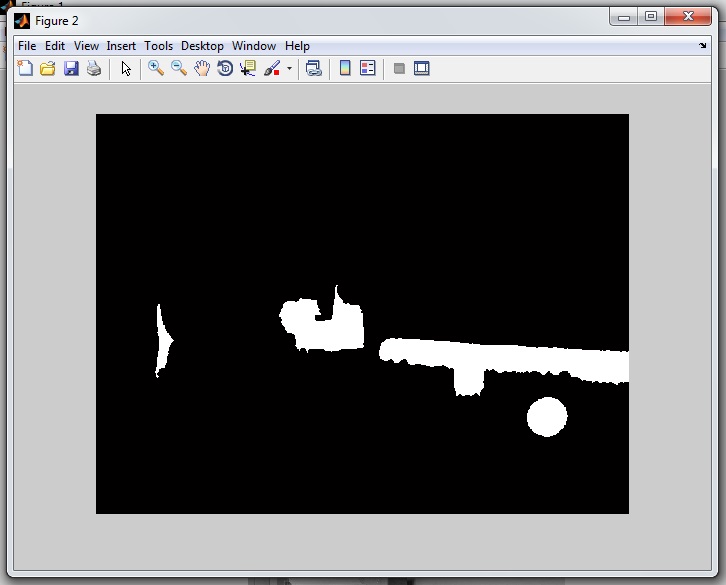Open the Desktop menu
This screenshot has width=726, height=585.
pyautogui.click(x=202, y=46)
